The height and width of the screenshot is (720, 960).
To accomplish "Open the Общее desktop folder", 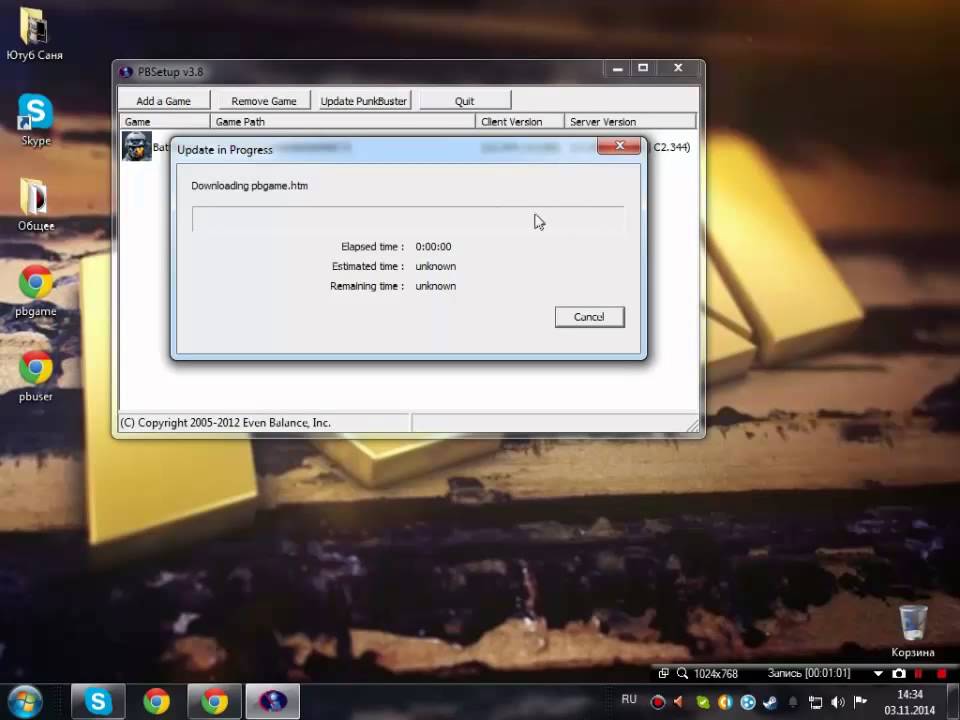I will coord(36,204).
